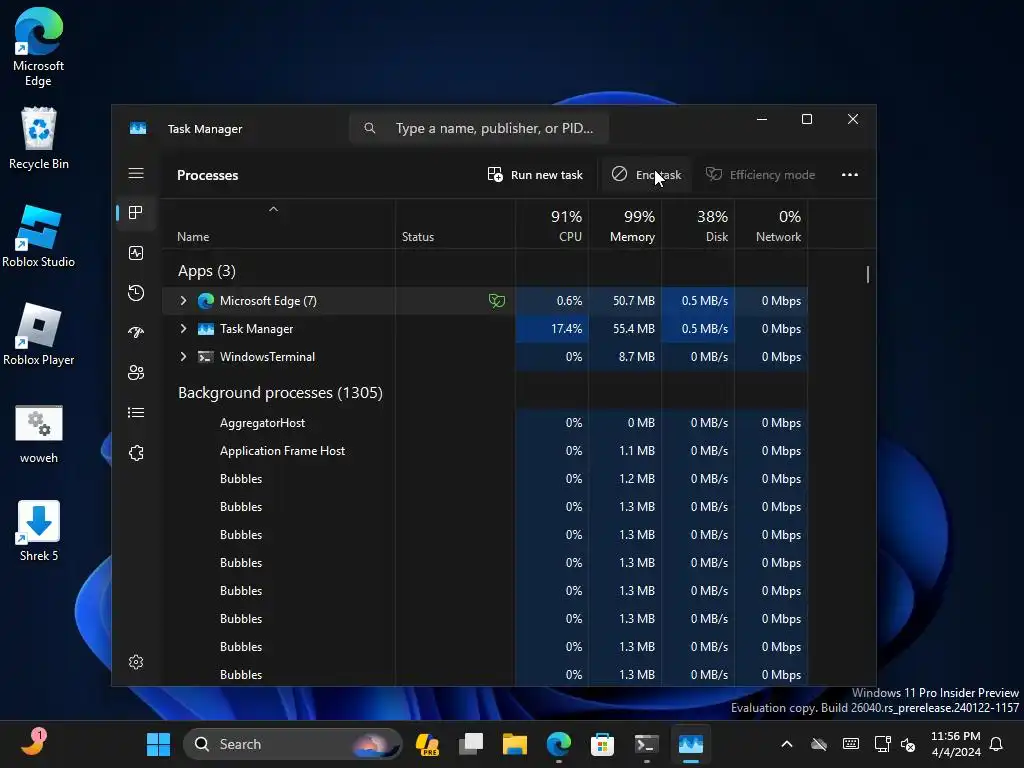Click the OneDrive not-syncing tray icon
1024x768 pixels.
819,744
